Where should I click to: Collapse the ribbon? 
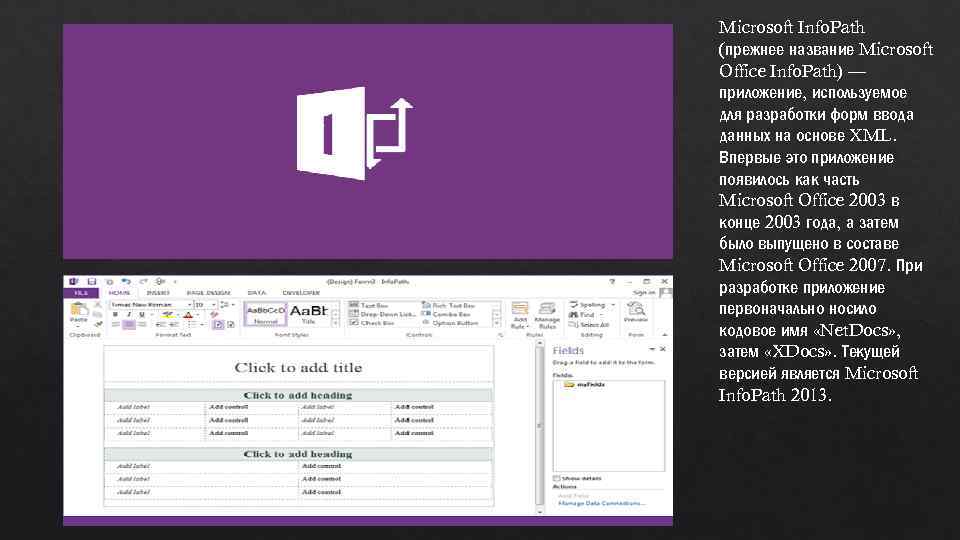coord(665,335)
